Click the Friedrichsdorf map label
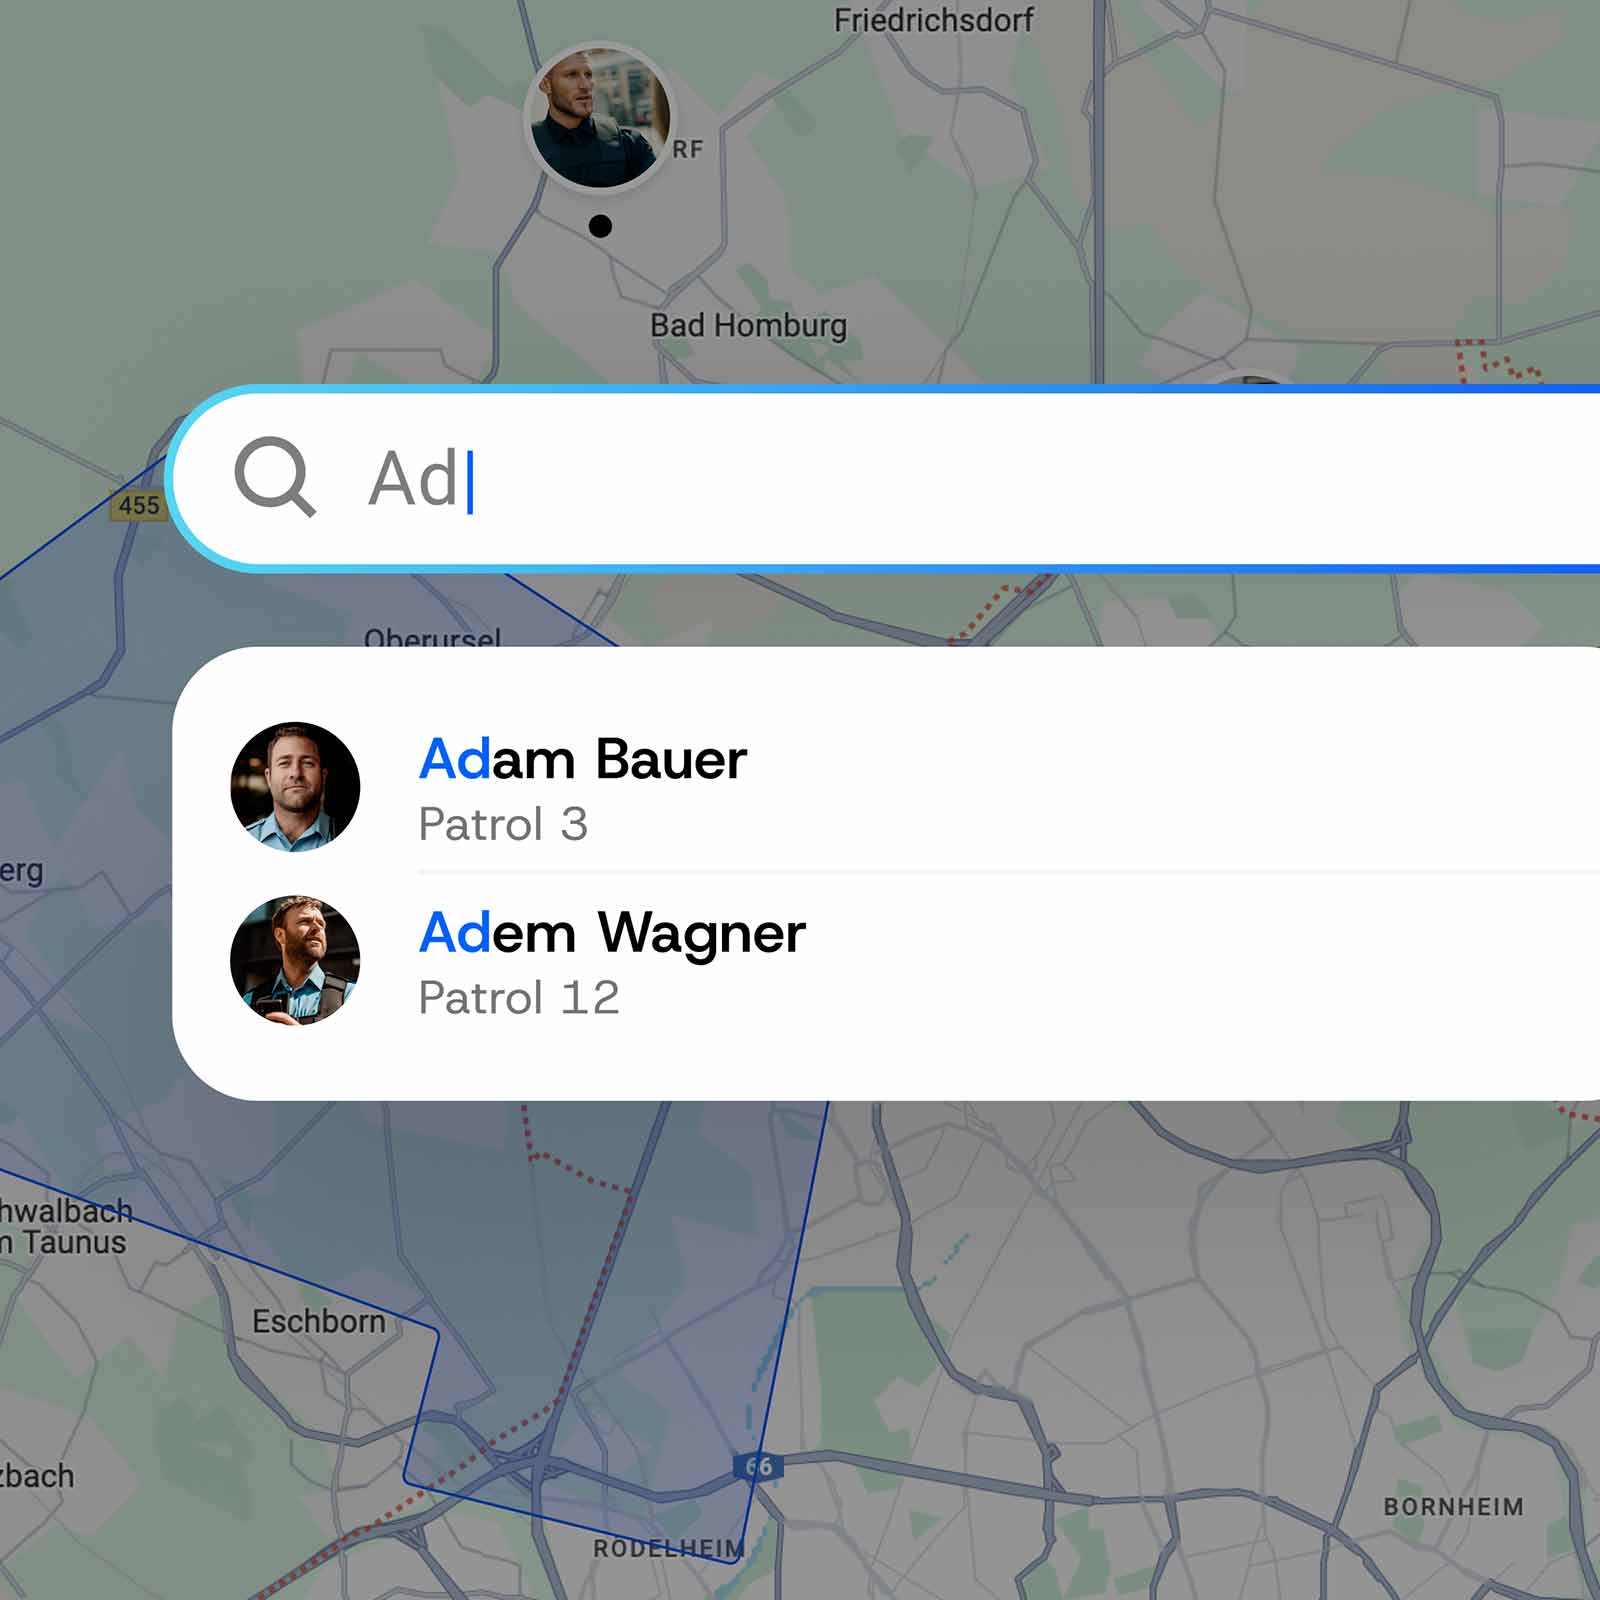 click(x=934, y=20)
